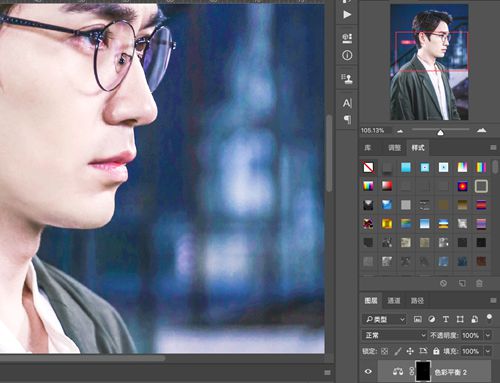The image size is (500, 383).
Task: Click the zoom in mountains button in Navigator
Action: click(481, 131)
